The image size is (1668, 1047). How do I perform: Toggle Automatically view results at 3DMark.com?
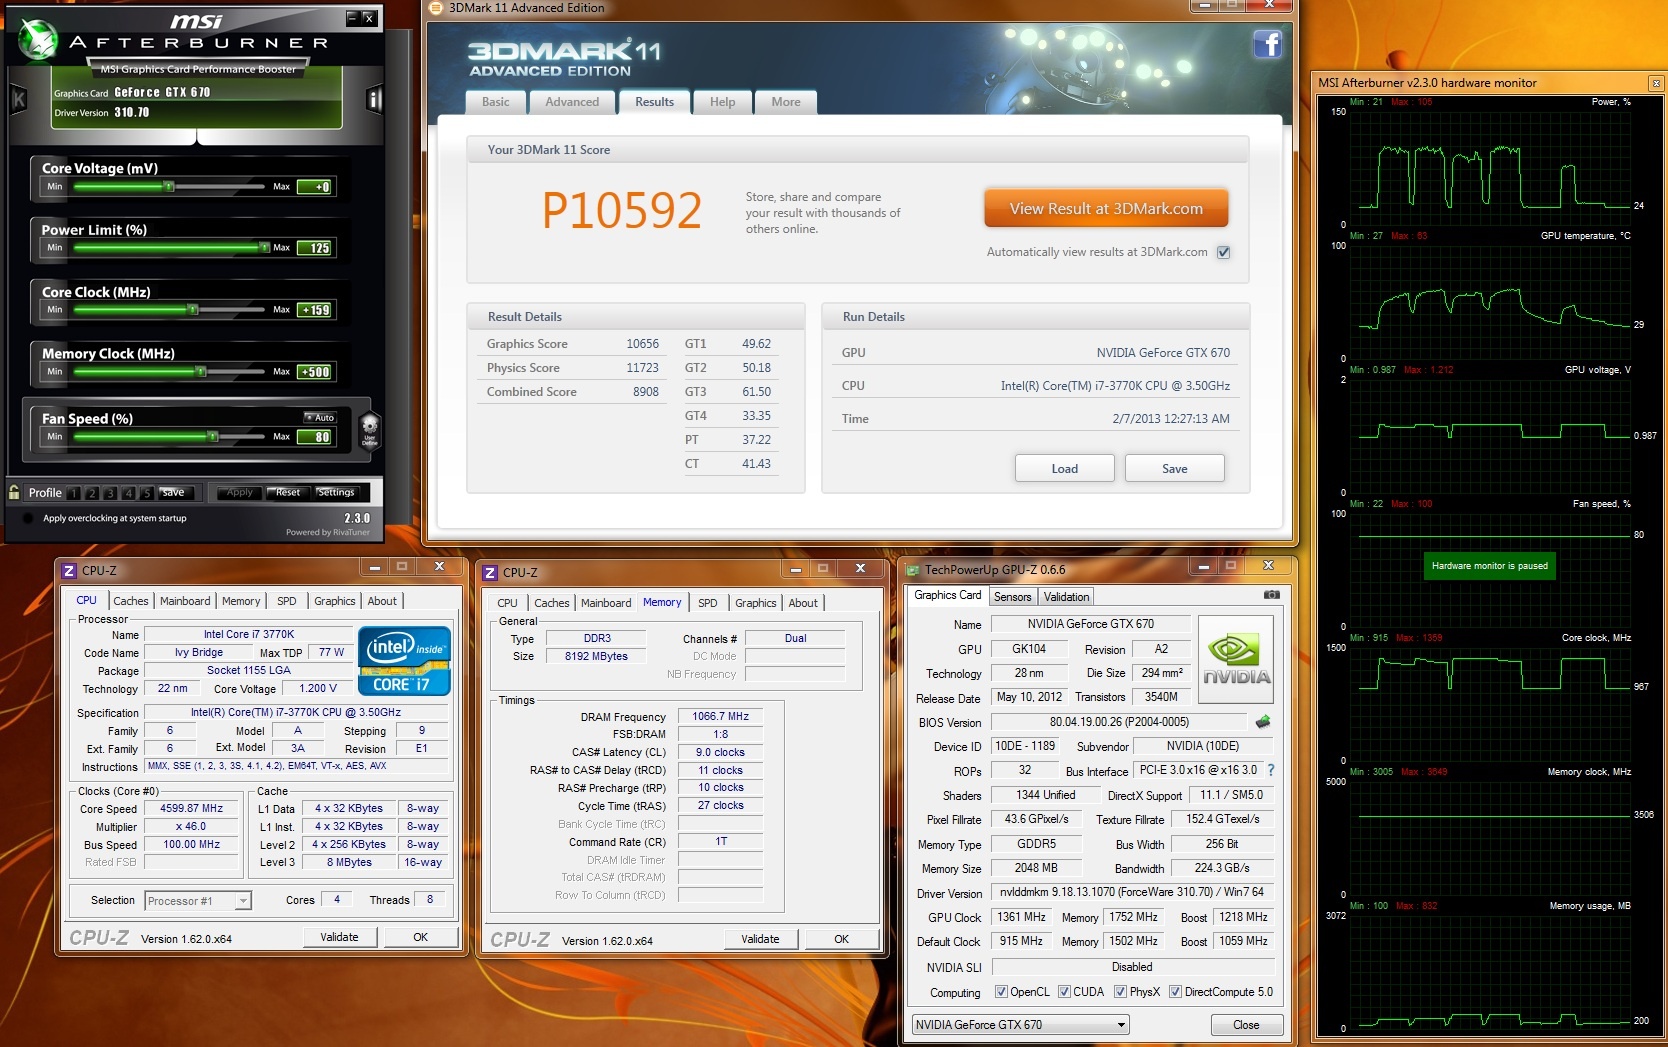pos(1223,252)
